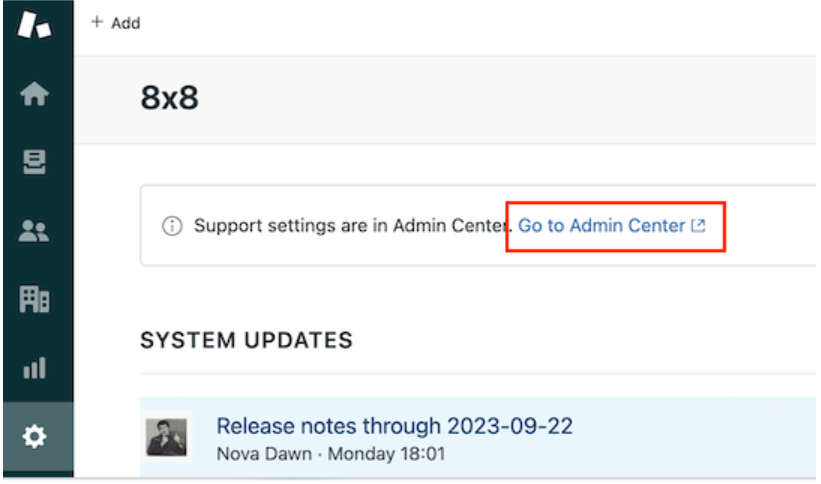Click the plus symbol beside Add
The width and height of the screenshot is (821, 484).
pos(97,23)
